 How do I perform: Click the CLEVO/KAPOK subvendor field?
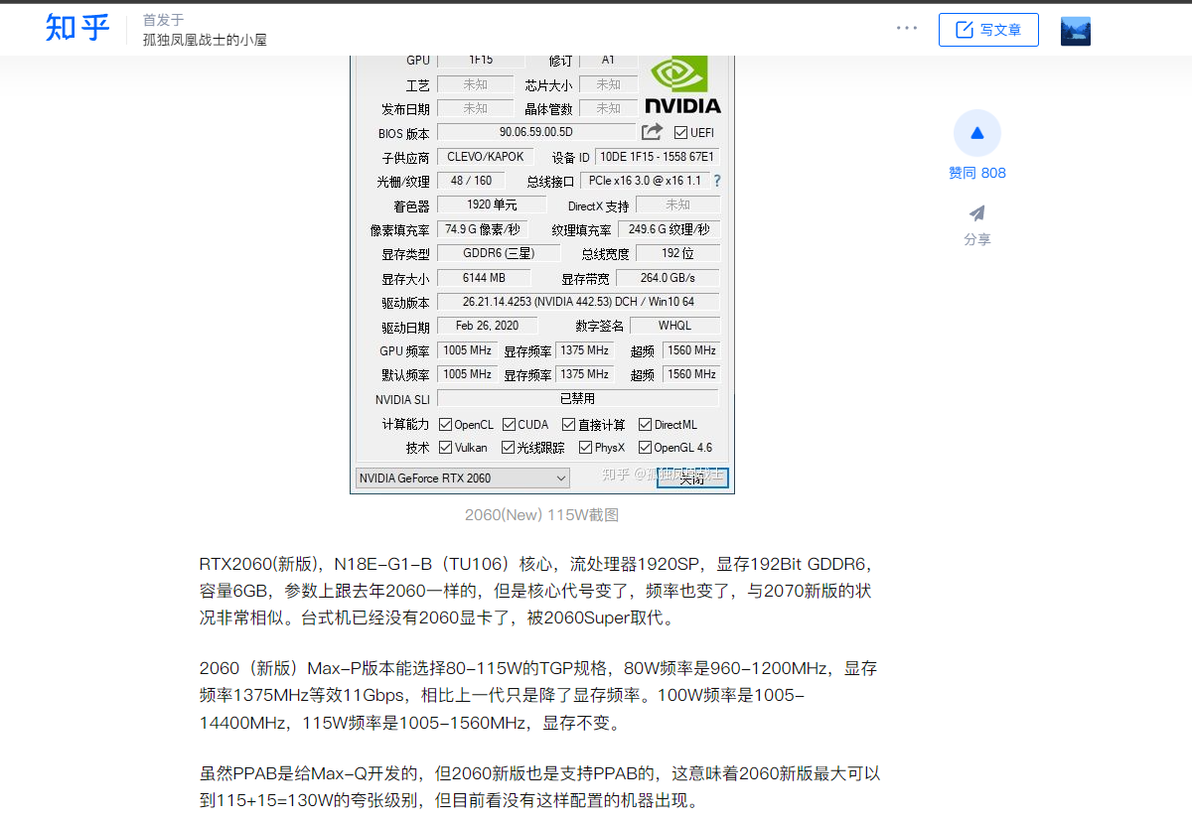coord(485,157)
